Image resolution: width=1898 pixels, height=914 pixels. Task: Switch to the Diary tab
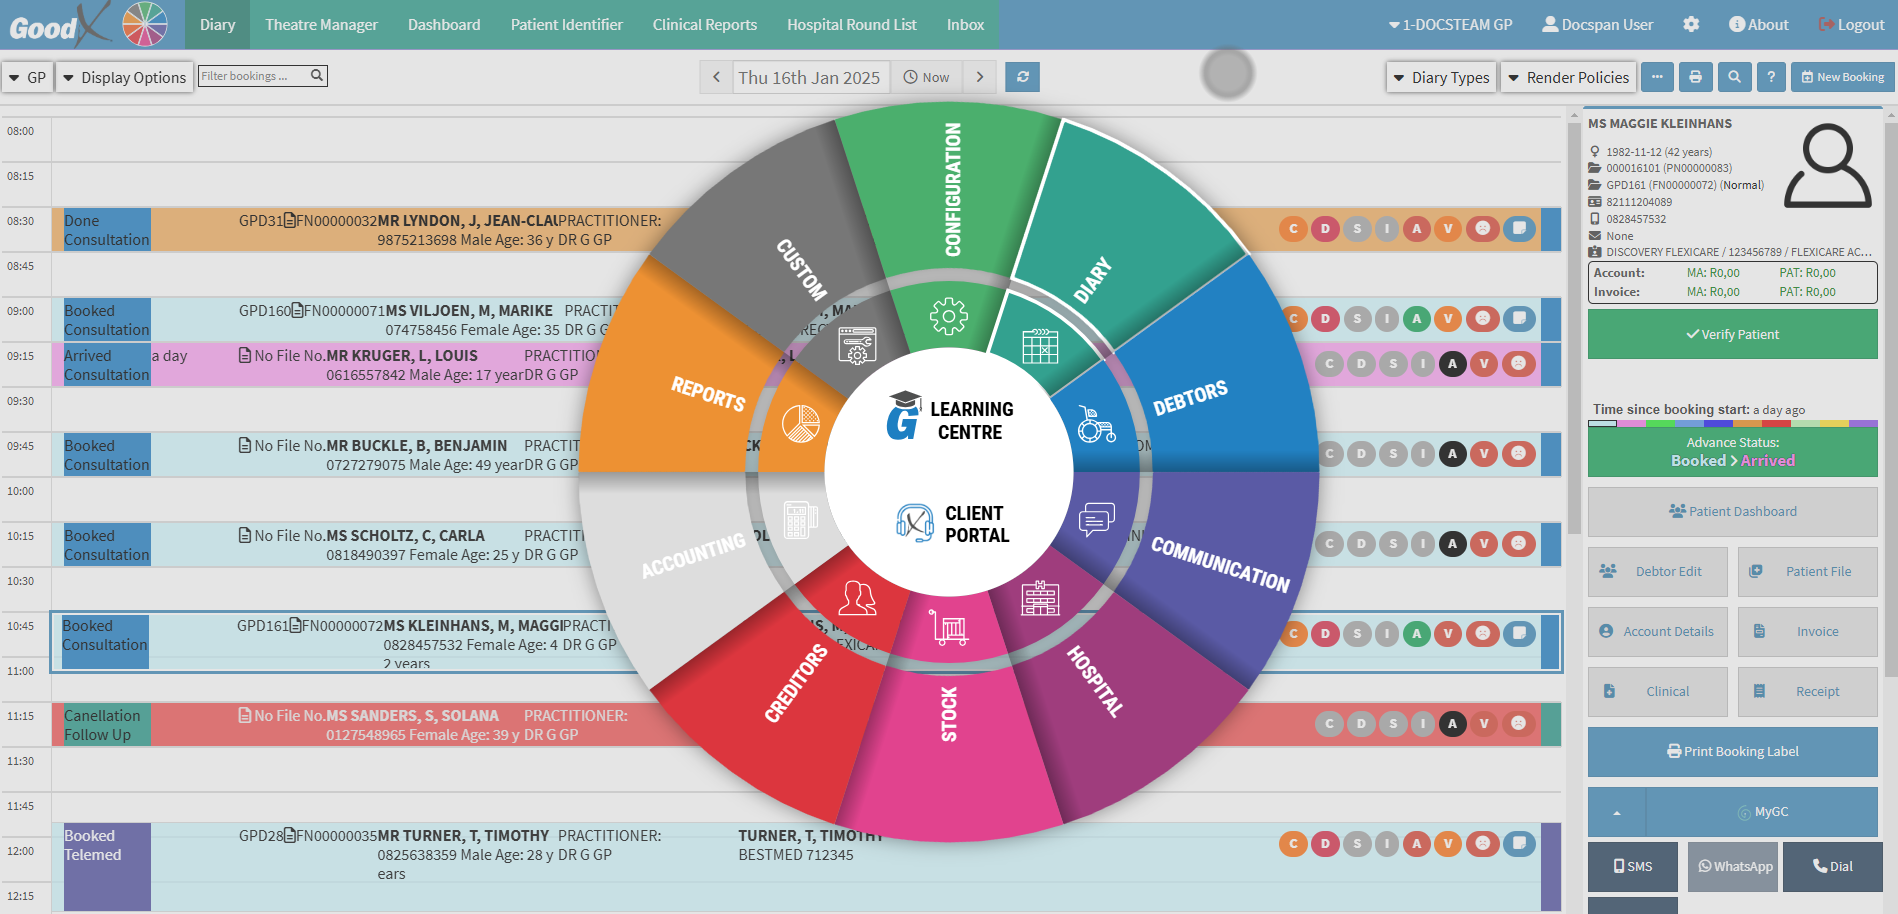point(217,24)
